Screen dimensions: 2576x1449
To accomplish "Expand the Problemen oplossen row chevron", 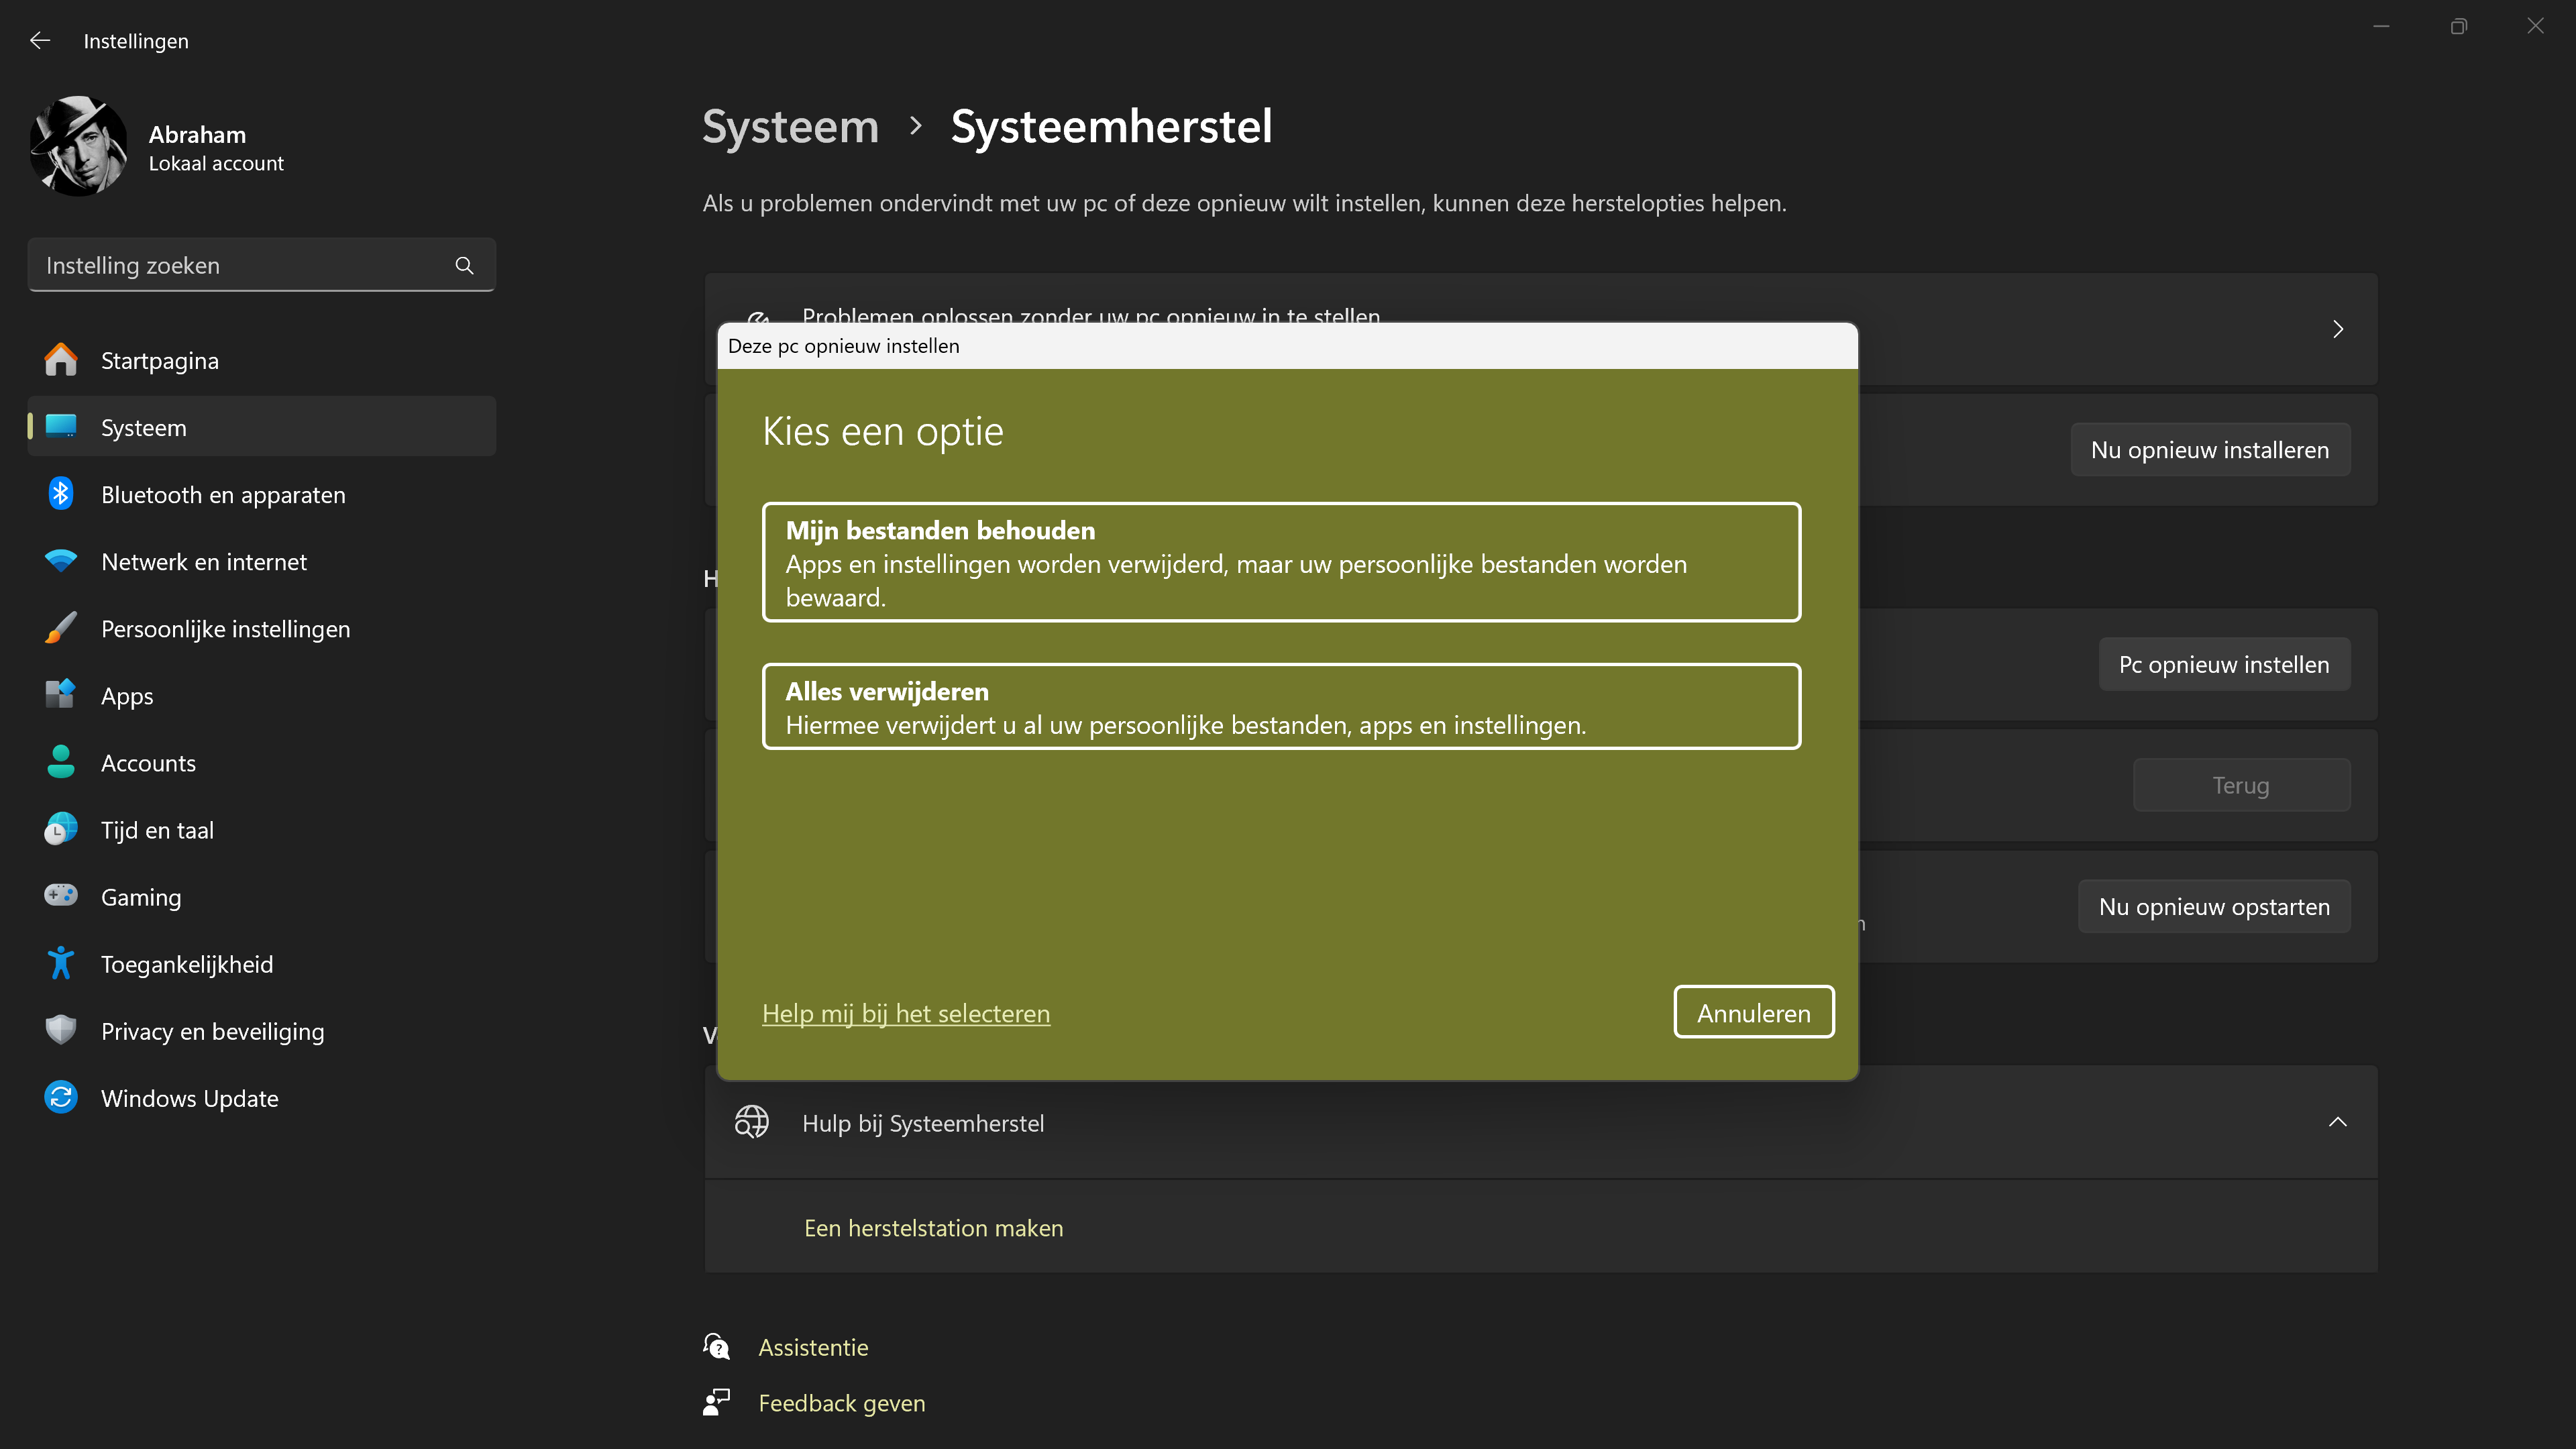I will tap(2338, 328).
